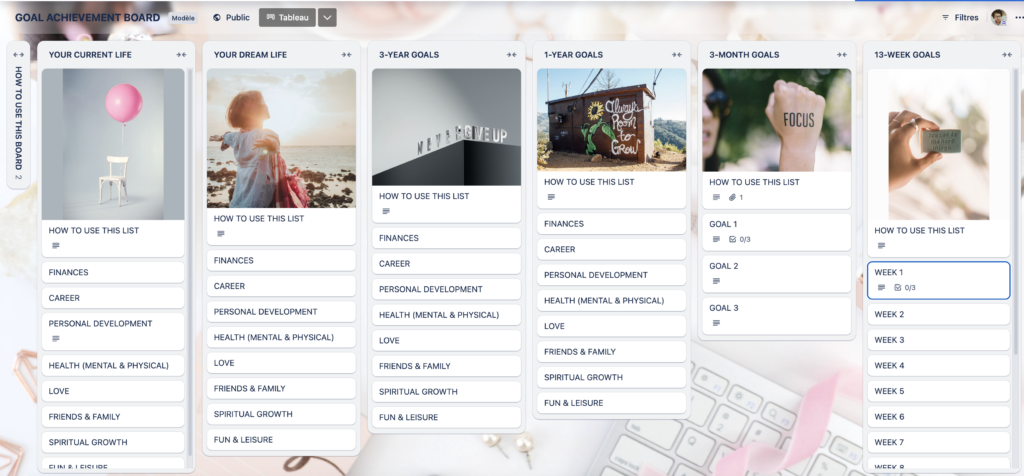Click the checklist 0/3 icon on GOAL 1
This screenshot has height=476, width=1024.
[x=740, y=239]
